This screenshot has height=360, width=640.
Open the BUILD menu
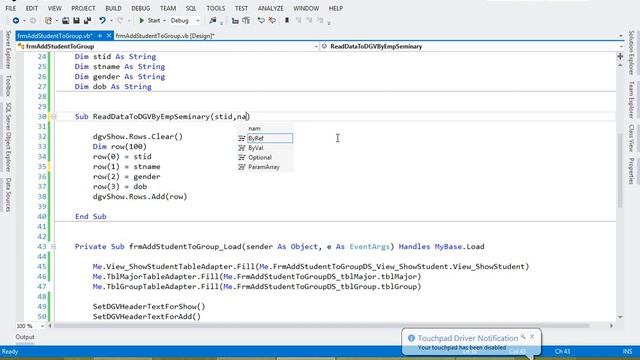tap(113, 8)
